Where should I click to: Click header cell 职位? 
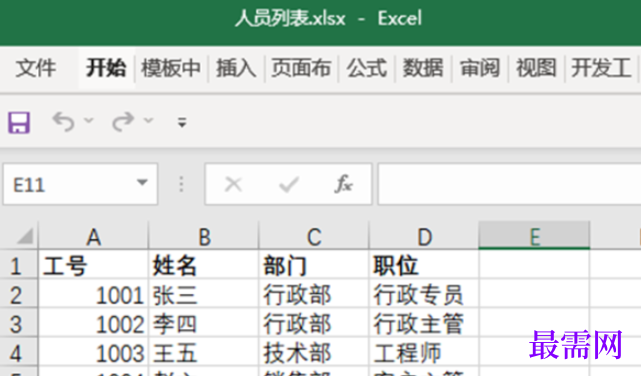(x=424, y=265)
